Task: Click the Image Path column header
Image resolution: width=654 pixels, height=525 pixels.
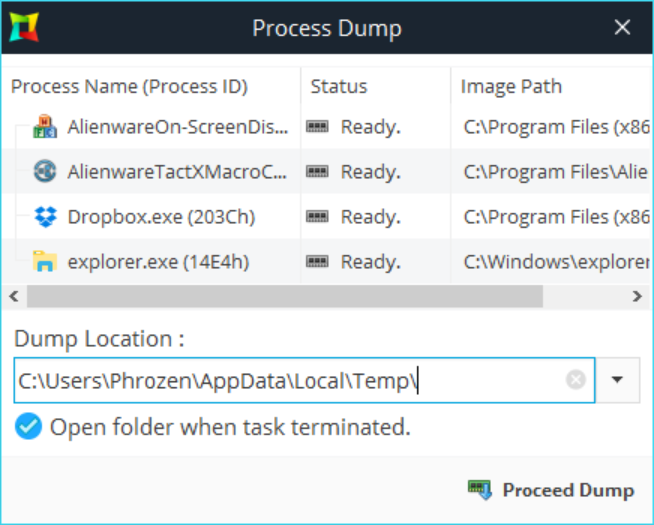Action: 511,87
